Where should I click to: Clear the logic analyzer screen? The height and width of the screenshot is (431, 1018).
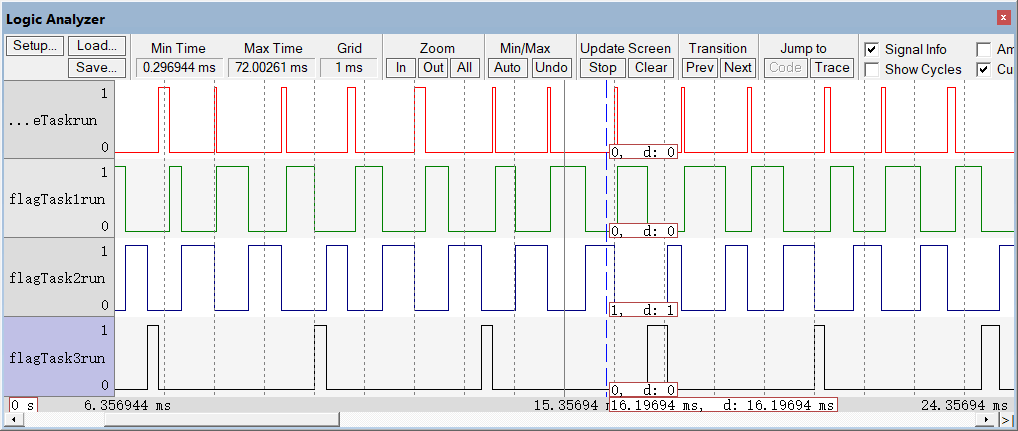coord(651,68)
